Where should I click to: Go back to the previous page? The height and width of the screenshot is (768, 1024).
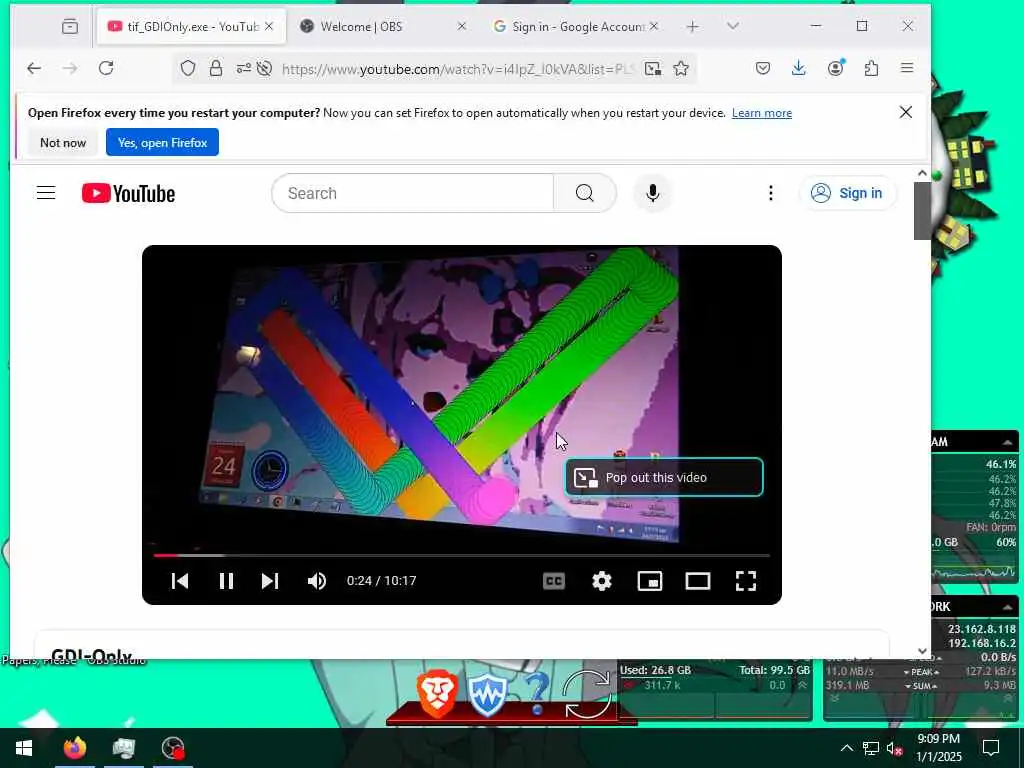tap(34, 68)
